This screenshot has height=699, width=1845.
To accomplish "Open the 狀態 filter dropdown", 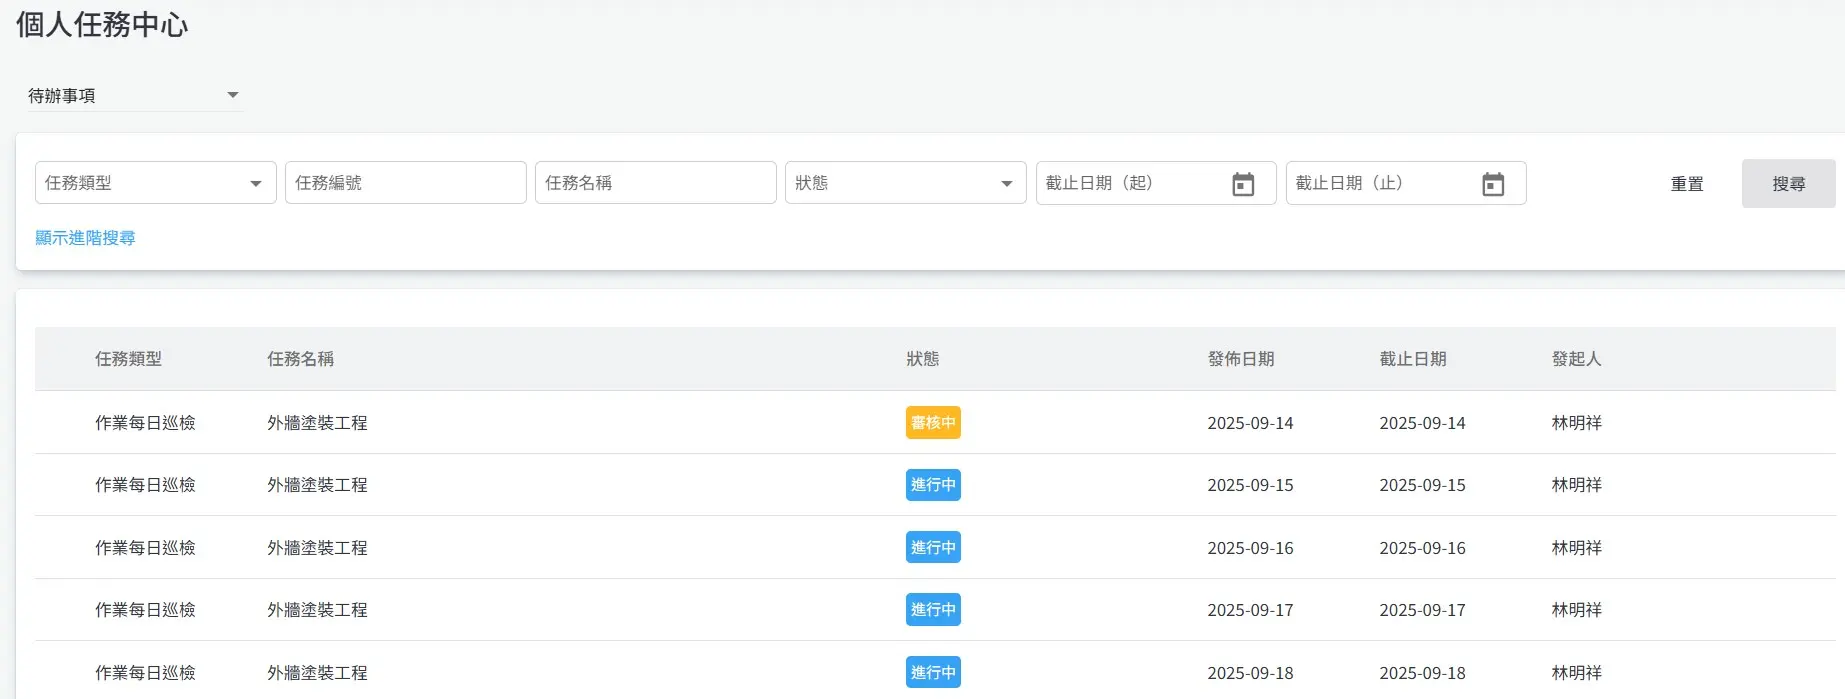I will click(x=905, y=183).
